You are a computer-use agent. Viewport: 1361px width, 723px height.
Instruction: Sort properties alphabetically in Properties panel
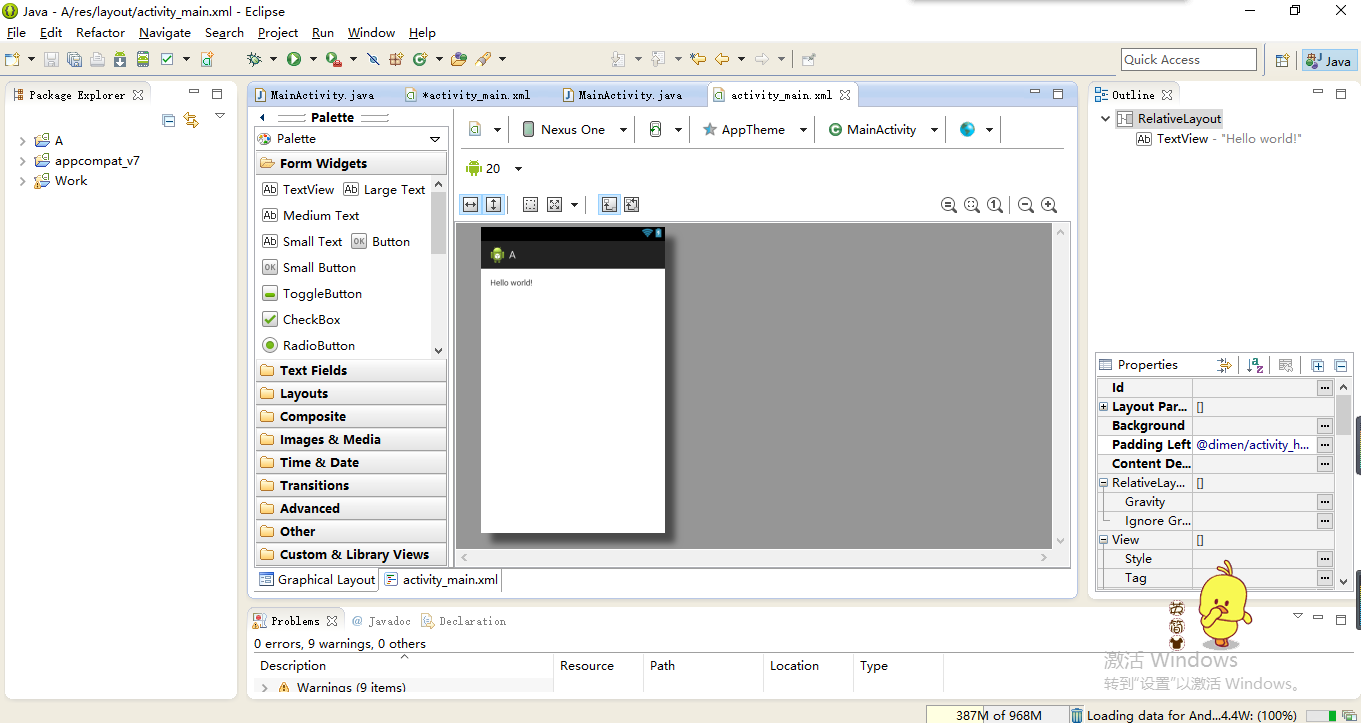click(1255, 365)
